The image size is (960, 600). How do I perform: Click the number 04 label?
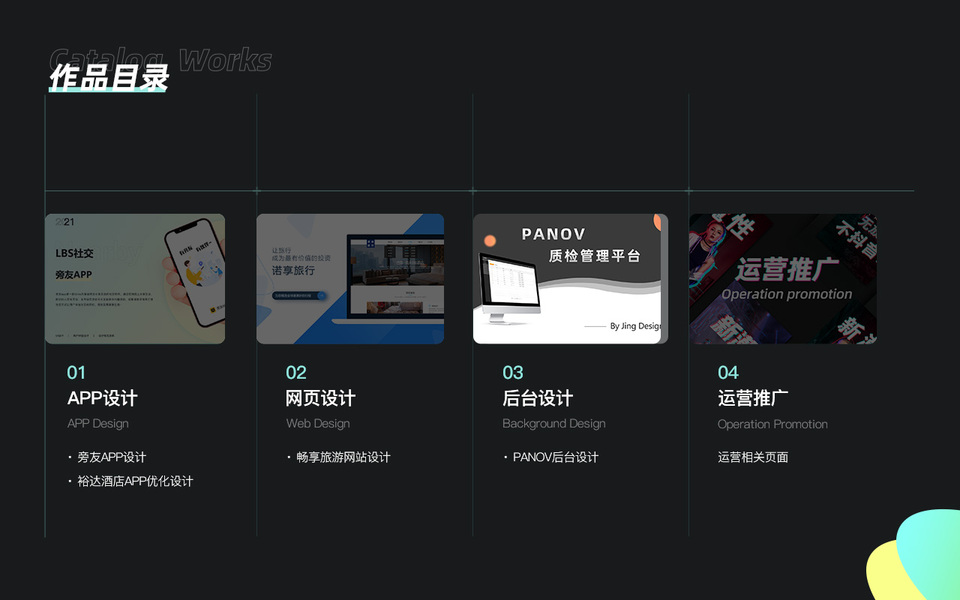[x=728, y=372]
